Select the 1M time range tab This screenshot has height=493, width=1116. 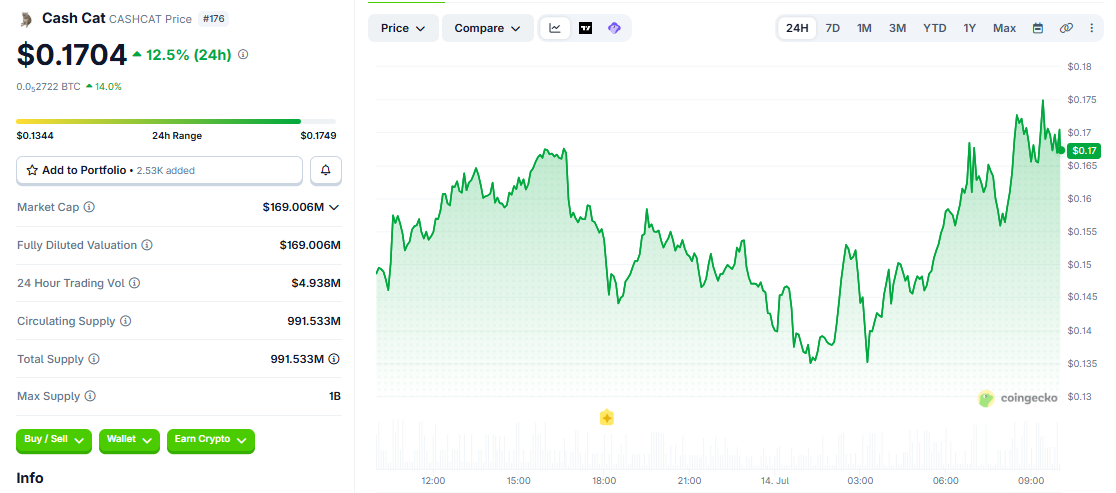[864, 28]
